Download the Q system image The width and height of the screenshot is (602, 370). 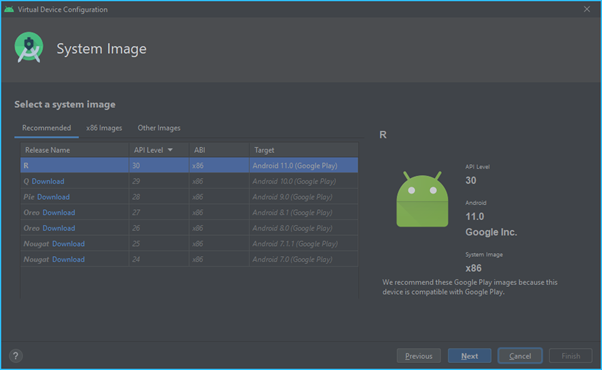pyautogui.click(x=48, y=181)
